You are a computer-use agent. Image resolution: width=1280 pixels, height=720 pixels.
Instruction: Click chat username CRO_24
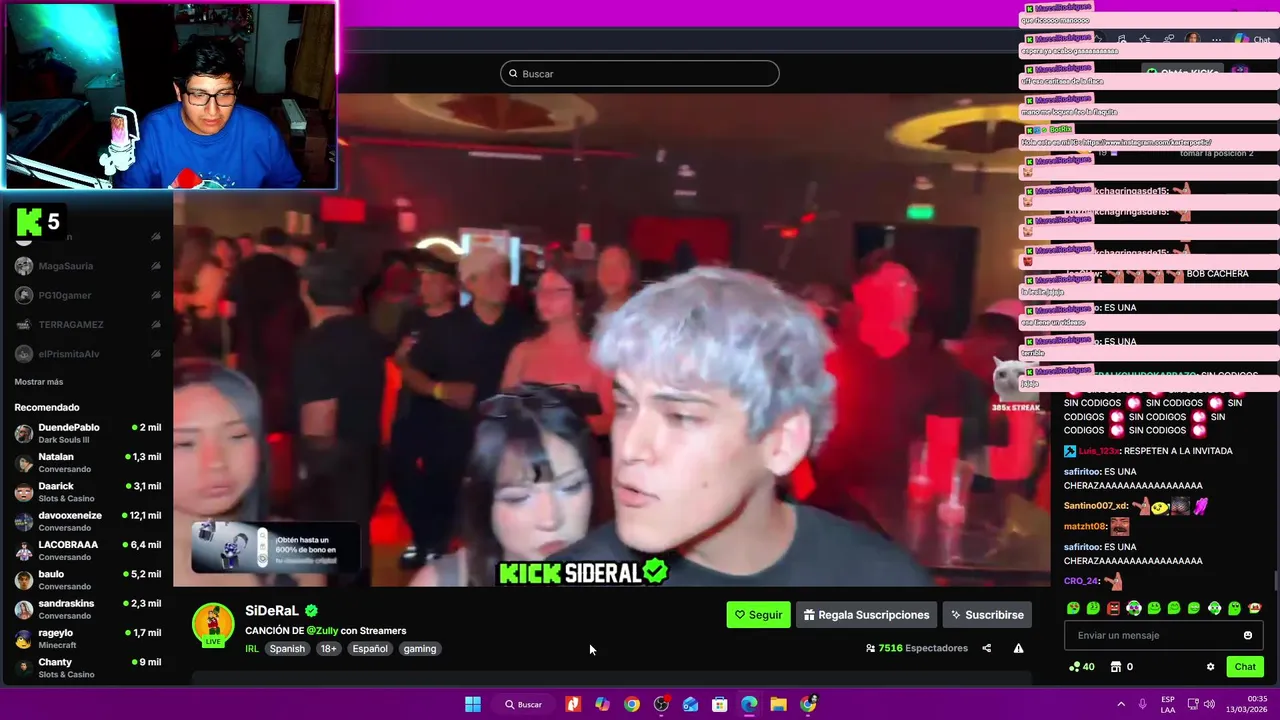coord(1081,581)
